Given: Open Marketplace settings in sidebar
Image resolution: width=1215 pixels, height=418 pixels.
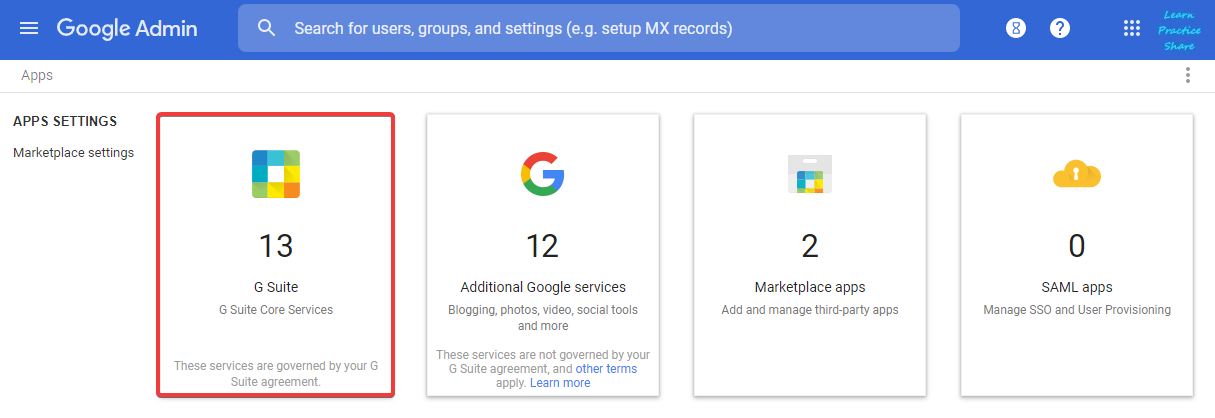Looking at the screenshot, I should [73, 153].
